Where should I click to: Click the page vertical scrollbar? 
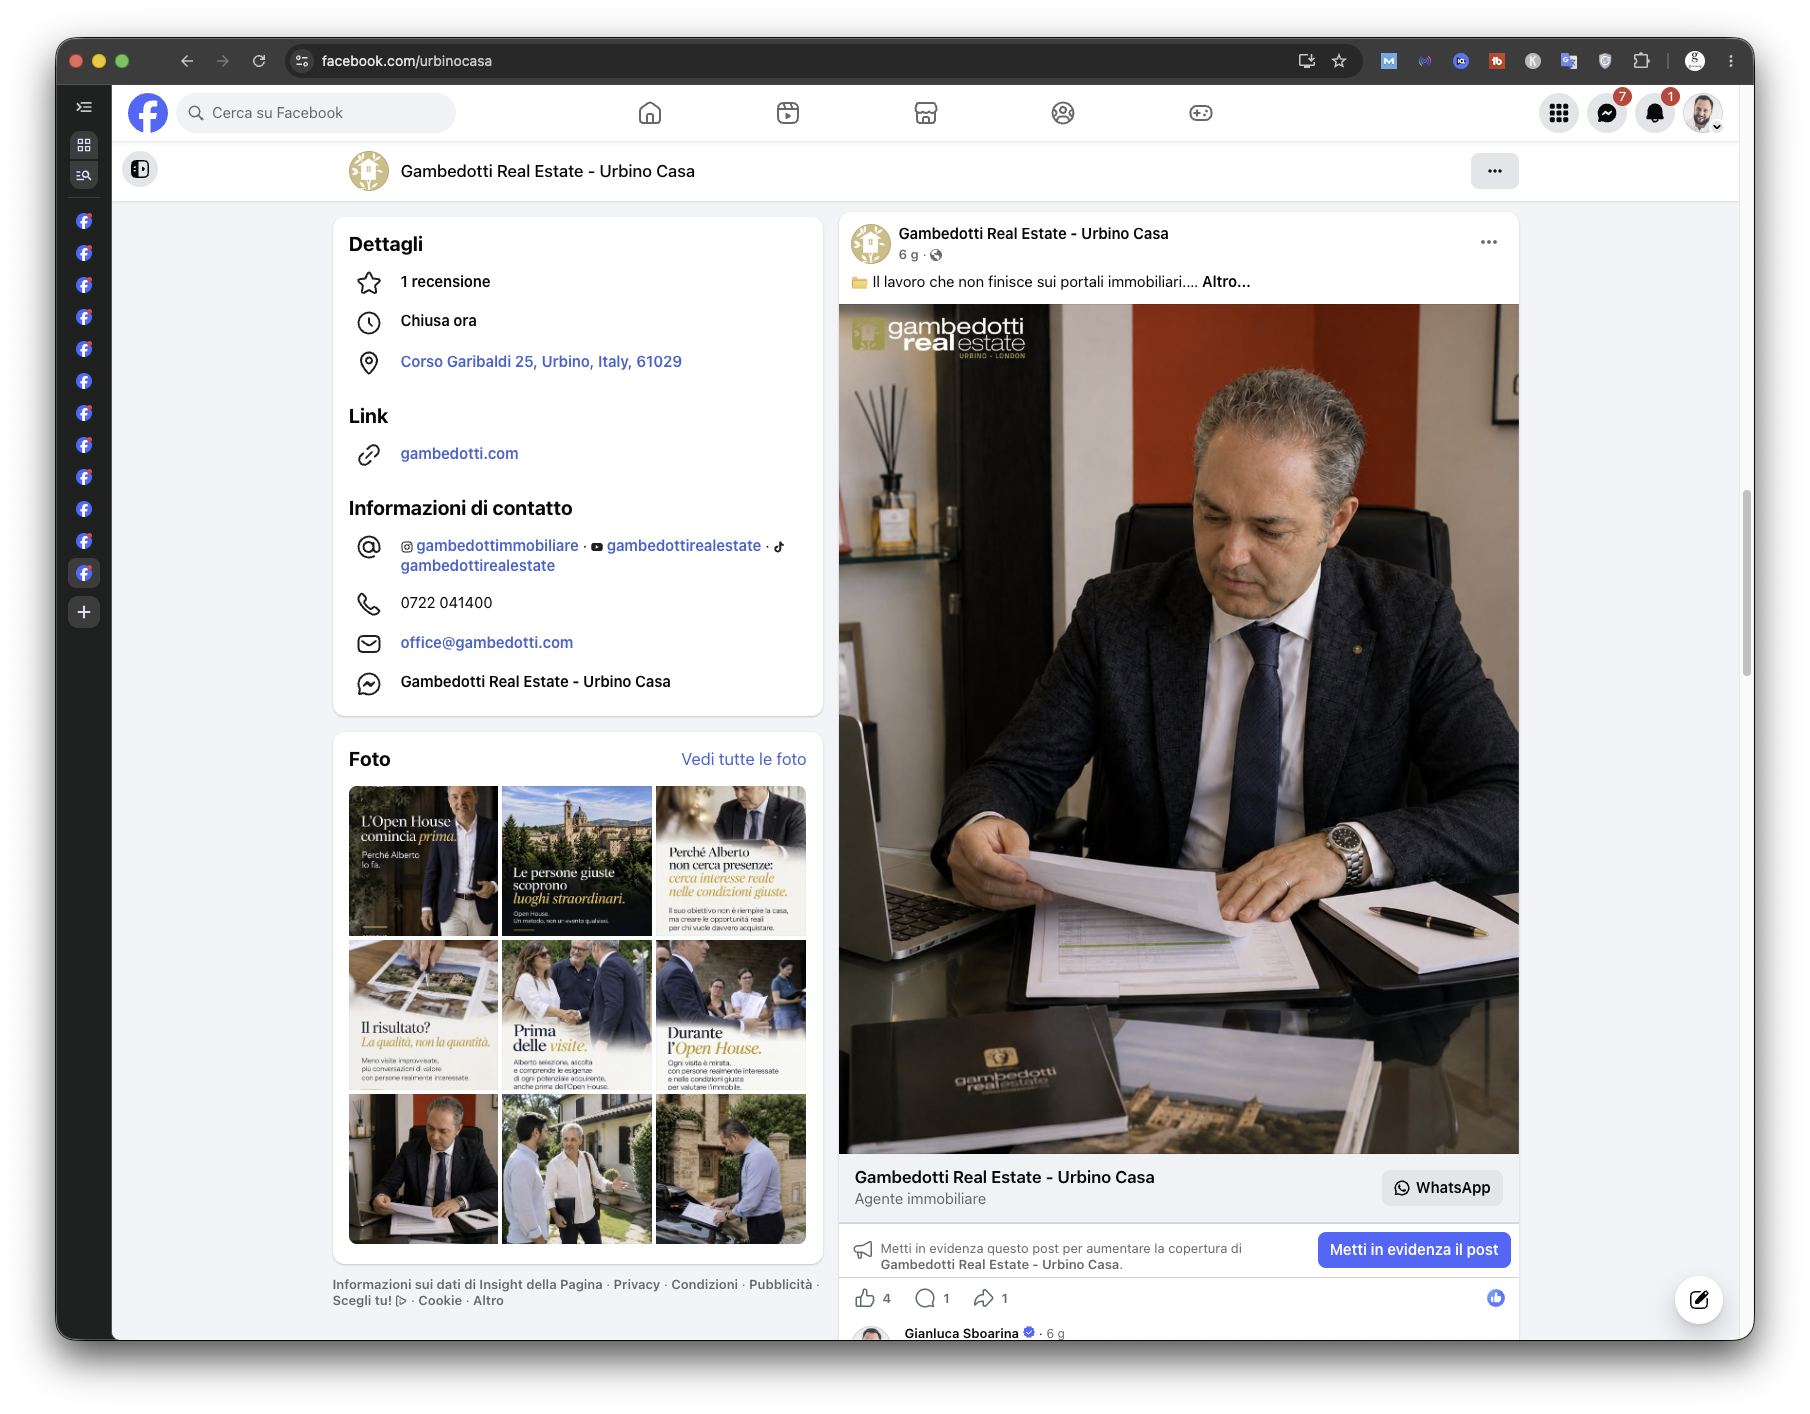[x=1746, y=583]
